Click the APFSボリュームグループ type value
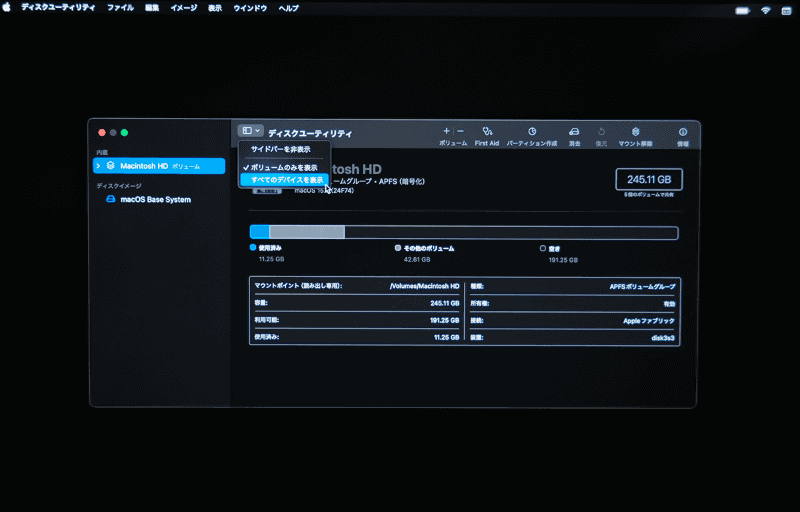Image resolution: width=800 pixels, height=512 pixels. point(642,287)
